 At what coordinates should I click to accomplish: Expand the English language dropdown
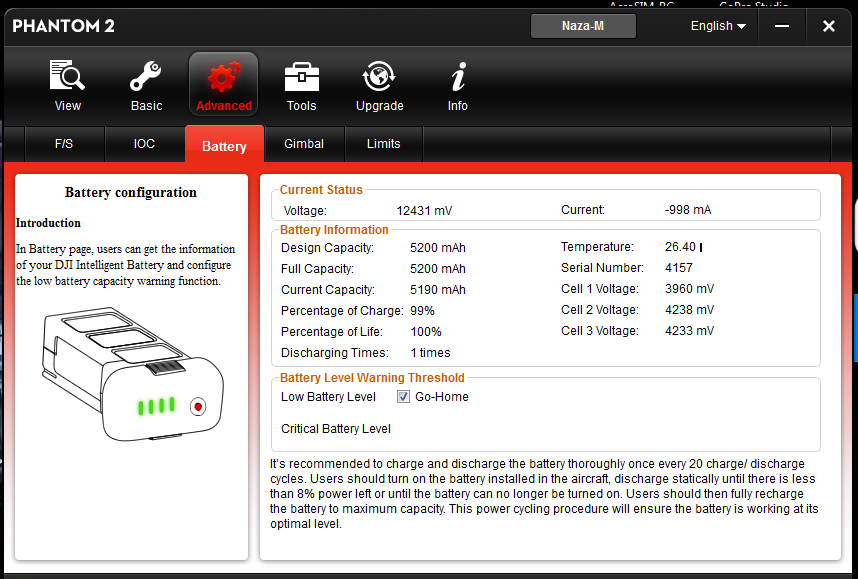pyautogui.click(x=718, y=26)
